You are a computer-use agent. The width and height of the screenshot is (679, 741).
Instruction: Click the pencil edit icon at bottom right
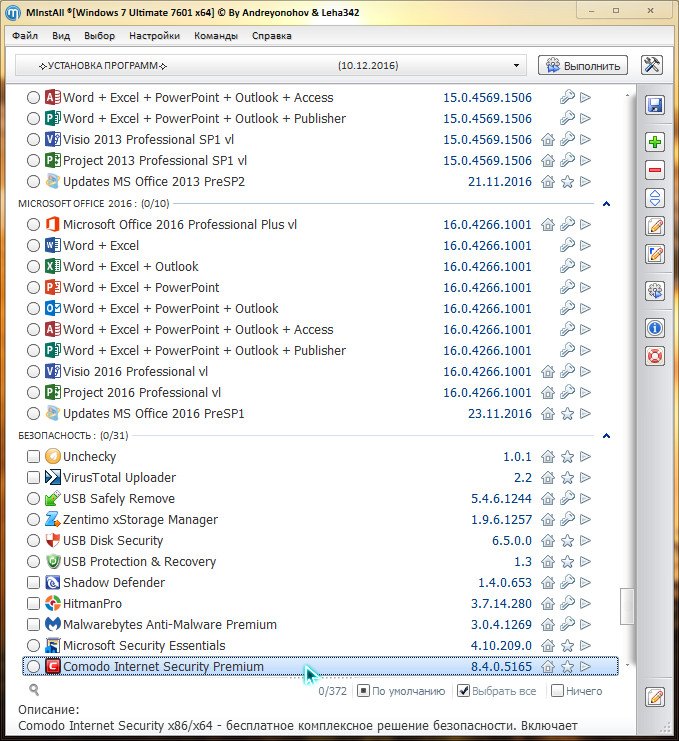tap(654, 697)
